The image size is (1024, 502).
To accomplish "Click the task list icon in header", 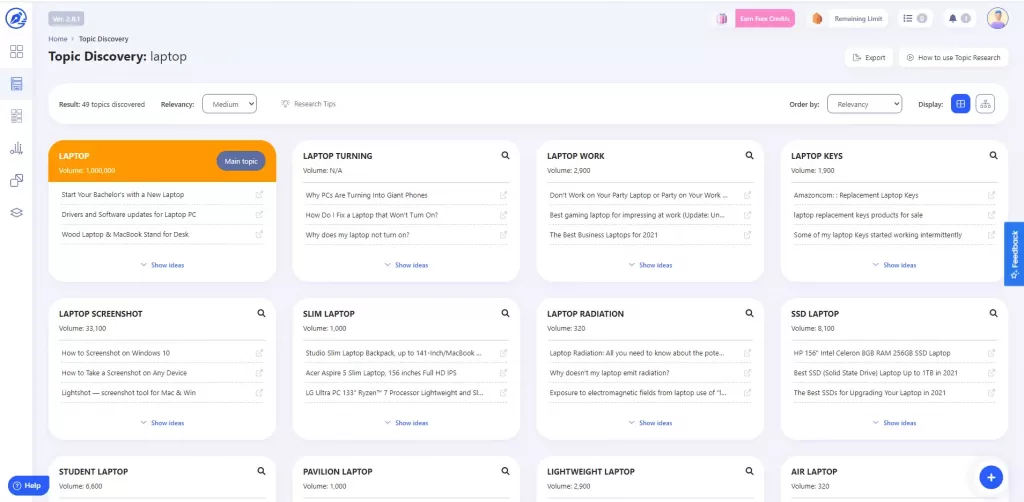I will (915, 18).
